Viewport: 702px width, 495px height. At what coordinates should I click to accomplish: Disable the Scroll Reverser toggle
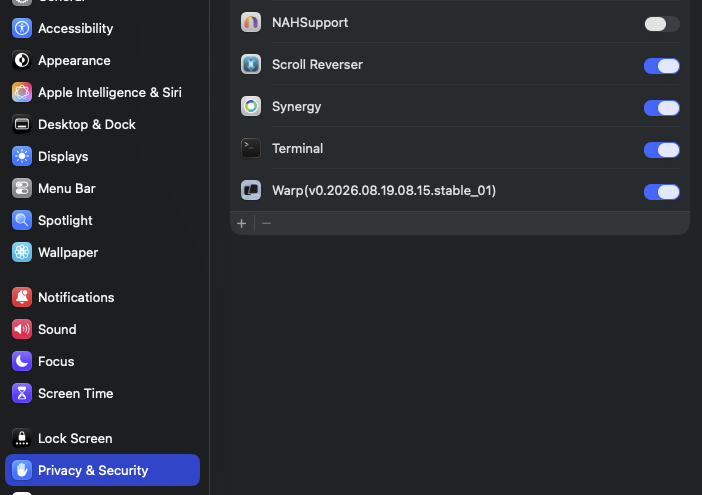pos(662,66)
